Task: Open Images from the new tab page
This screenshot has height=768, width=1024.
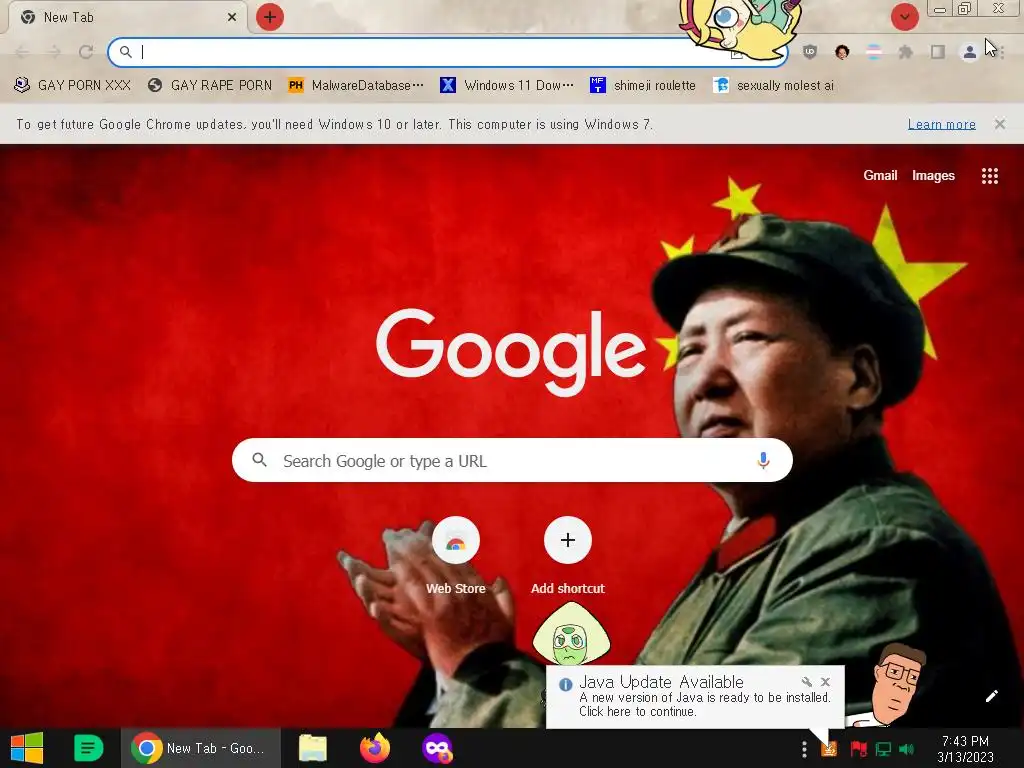Action: click(933, 176)
